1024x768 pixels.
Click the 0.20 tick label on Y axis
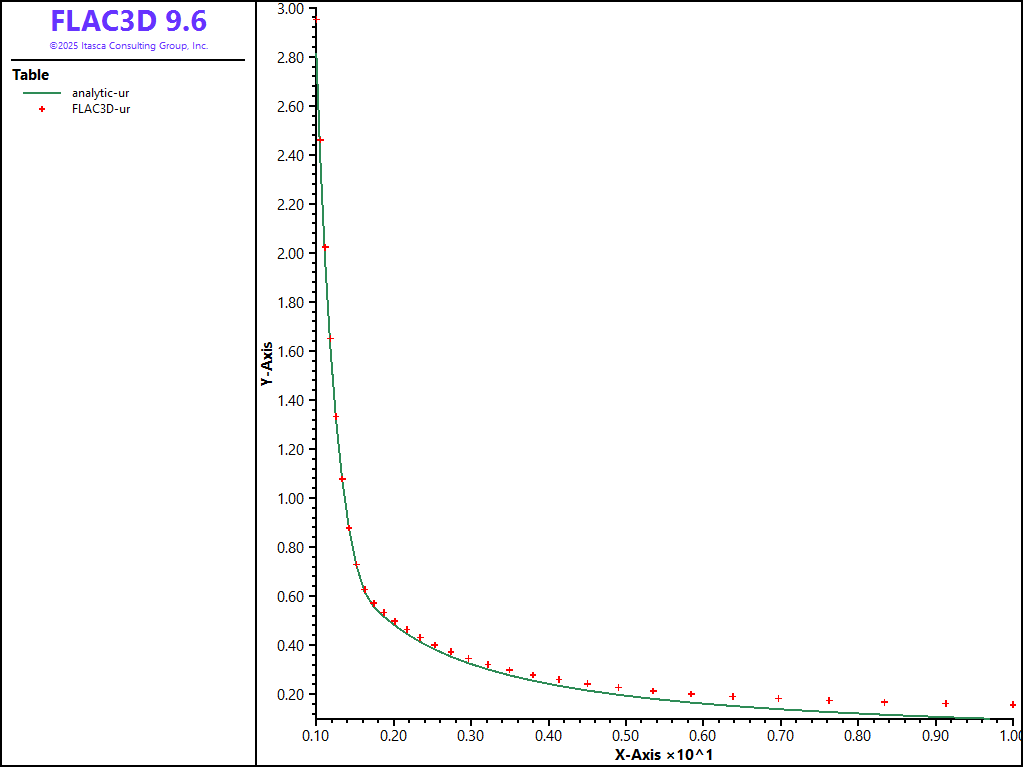point(290,695)
